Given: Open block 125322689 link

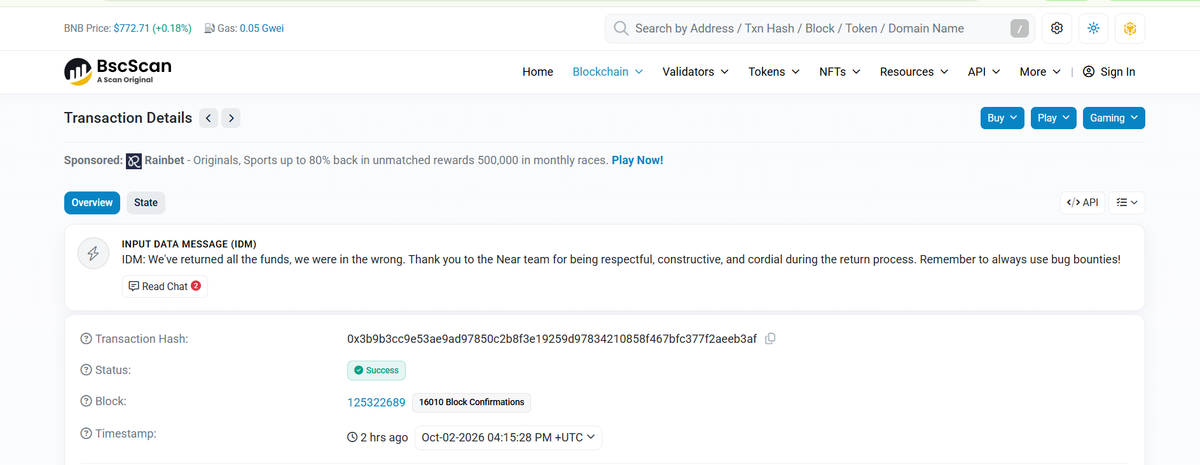Looking at the screenshot, I should click(376, 402).
